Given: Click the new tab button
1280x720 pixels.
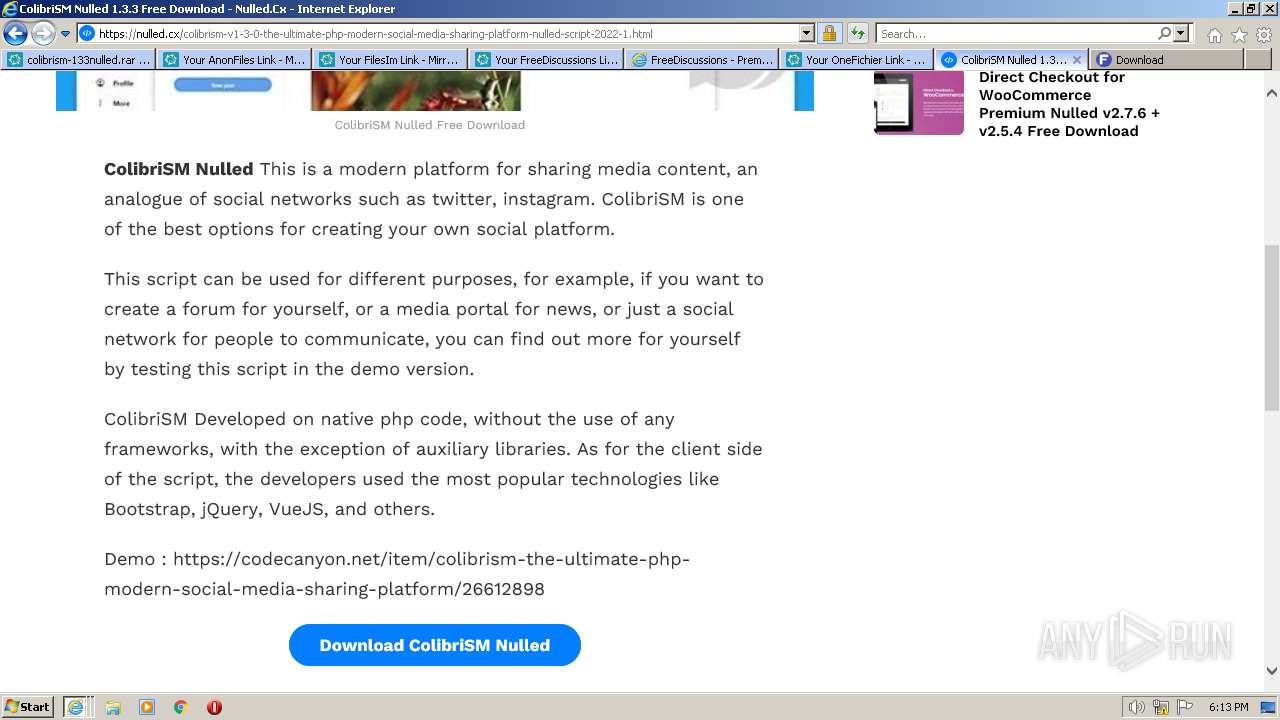Looking at the screenshot, I should pos(1257,59).
